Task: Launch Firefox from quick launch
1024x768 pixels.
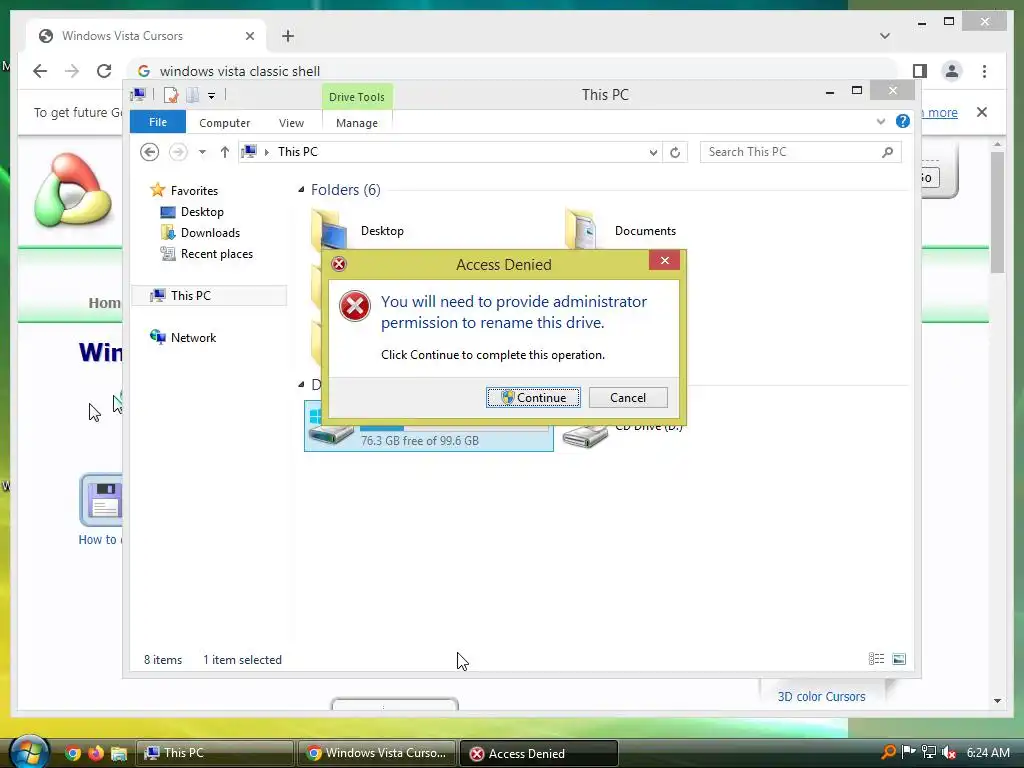Action: point(95,753)
